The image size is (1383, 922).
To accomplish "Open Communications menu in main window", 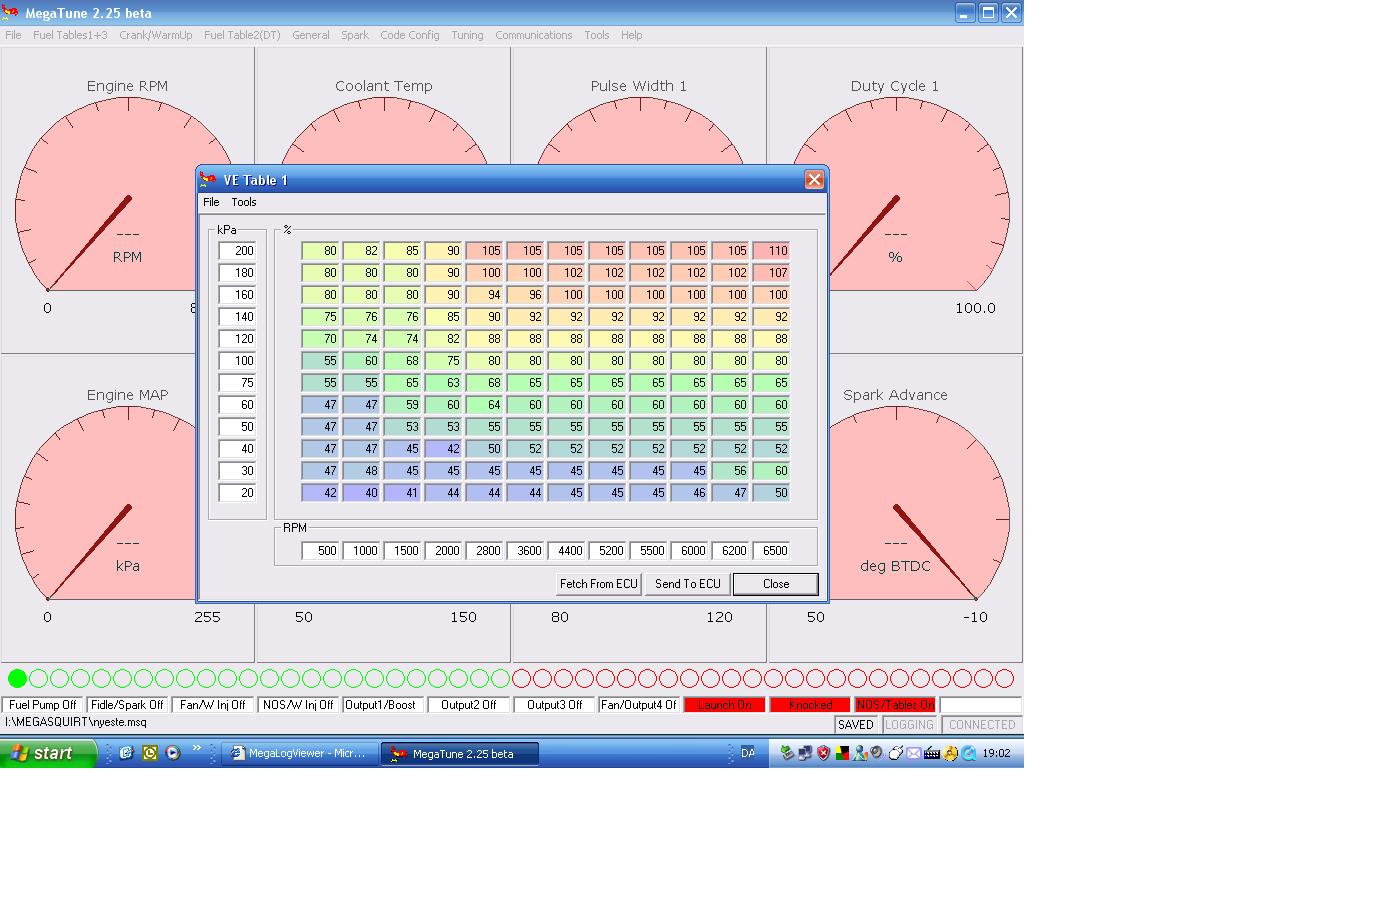I will tap(534, 35).
